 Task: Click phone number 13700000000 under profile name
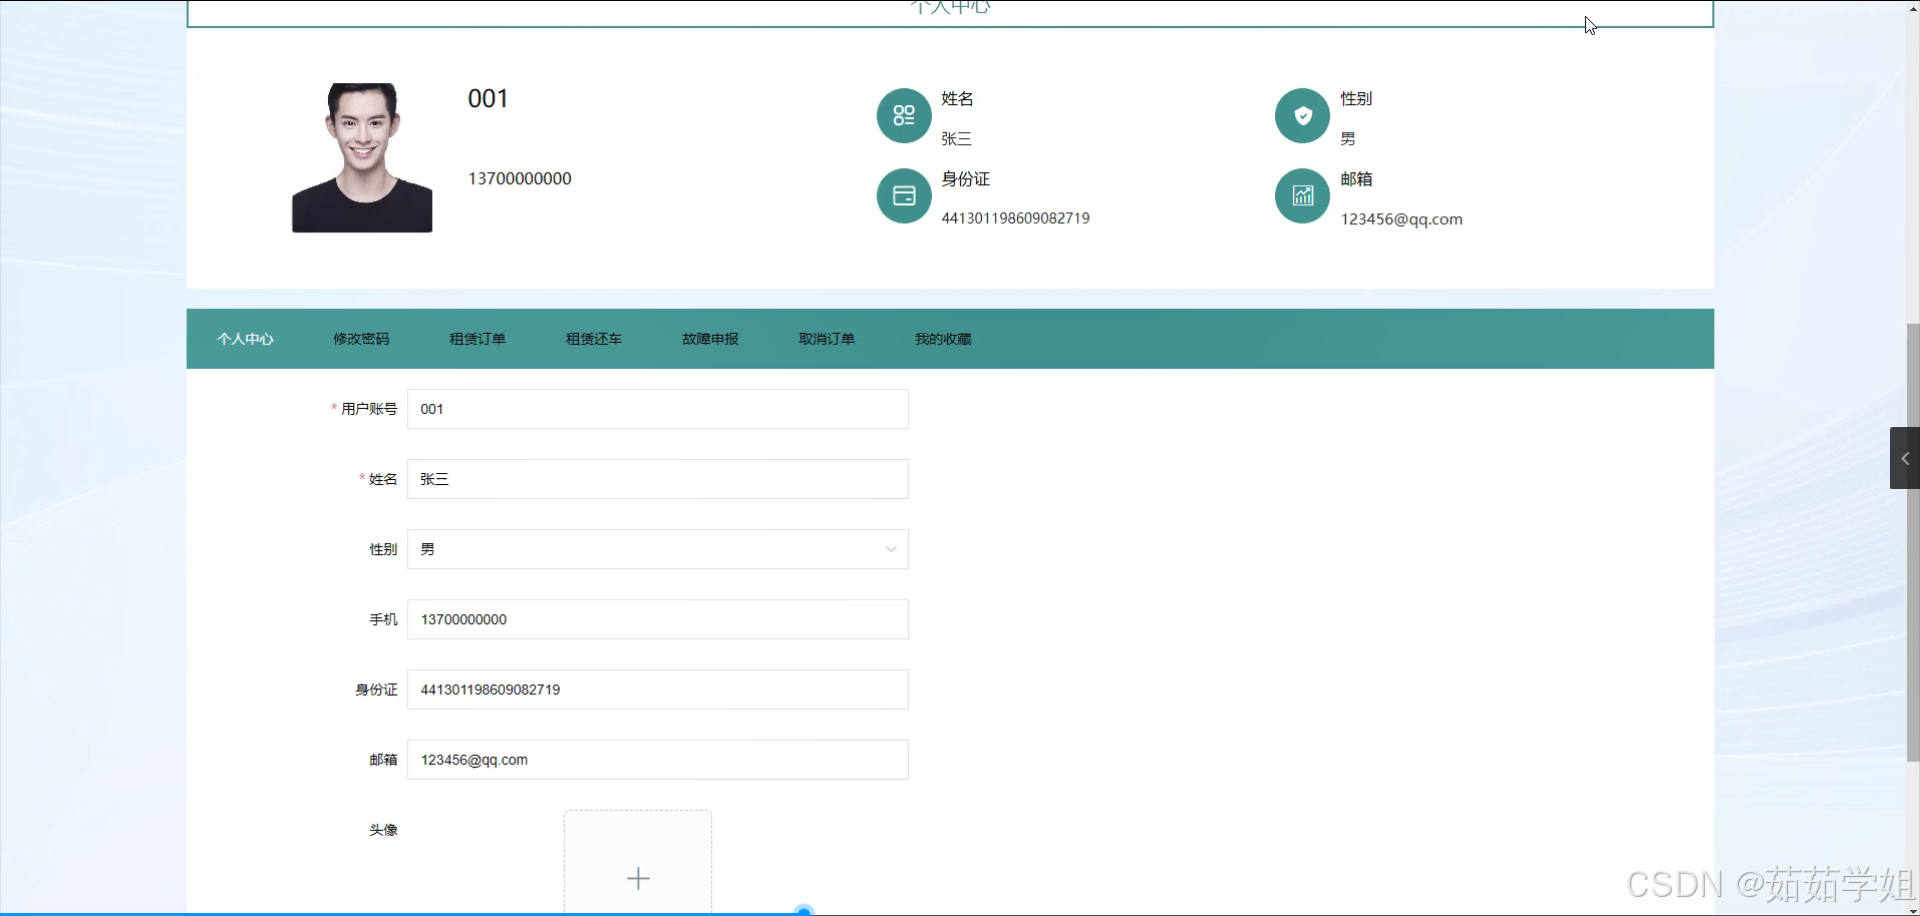[x=520, y=178]
